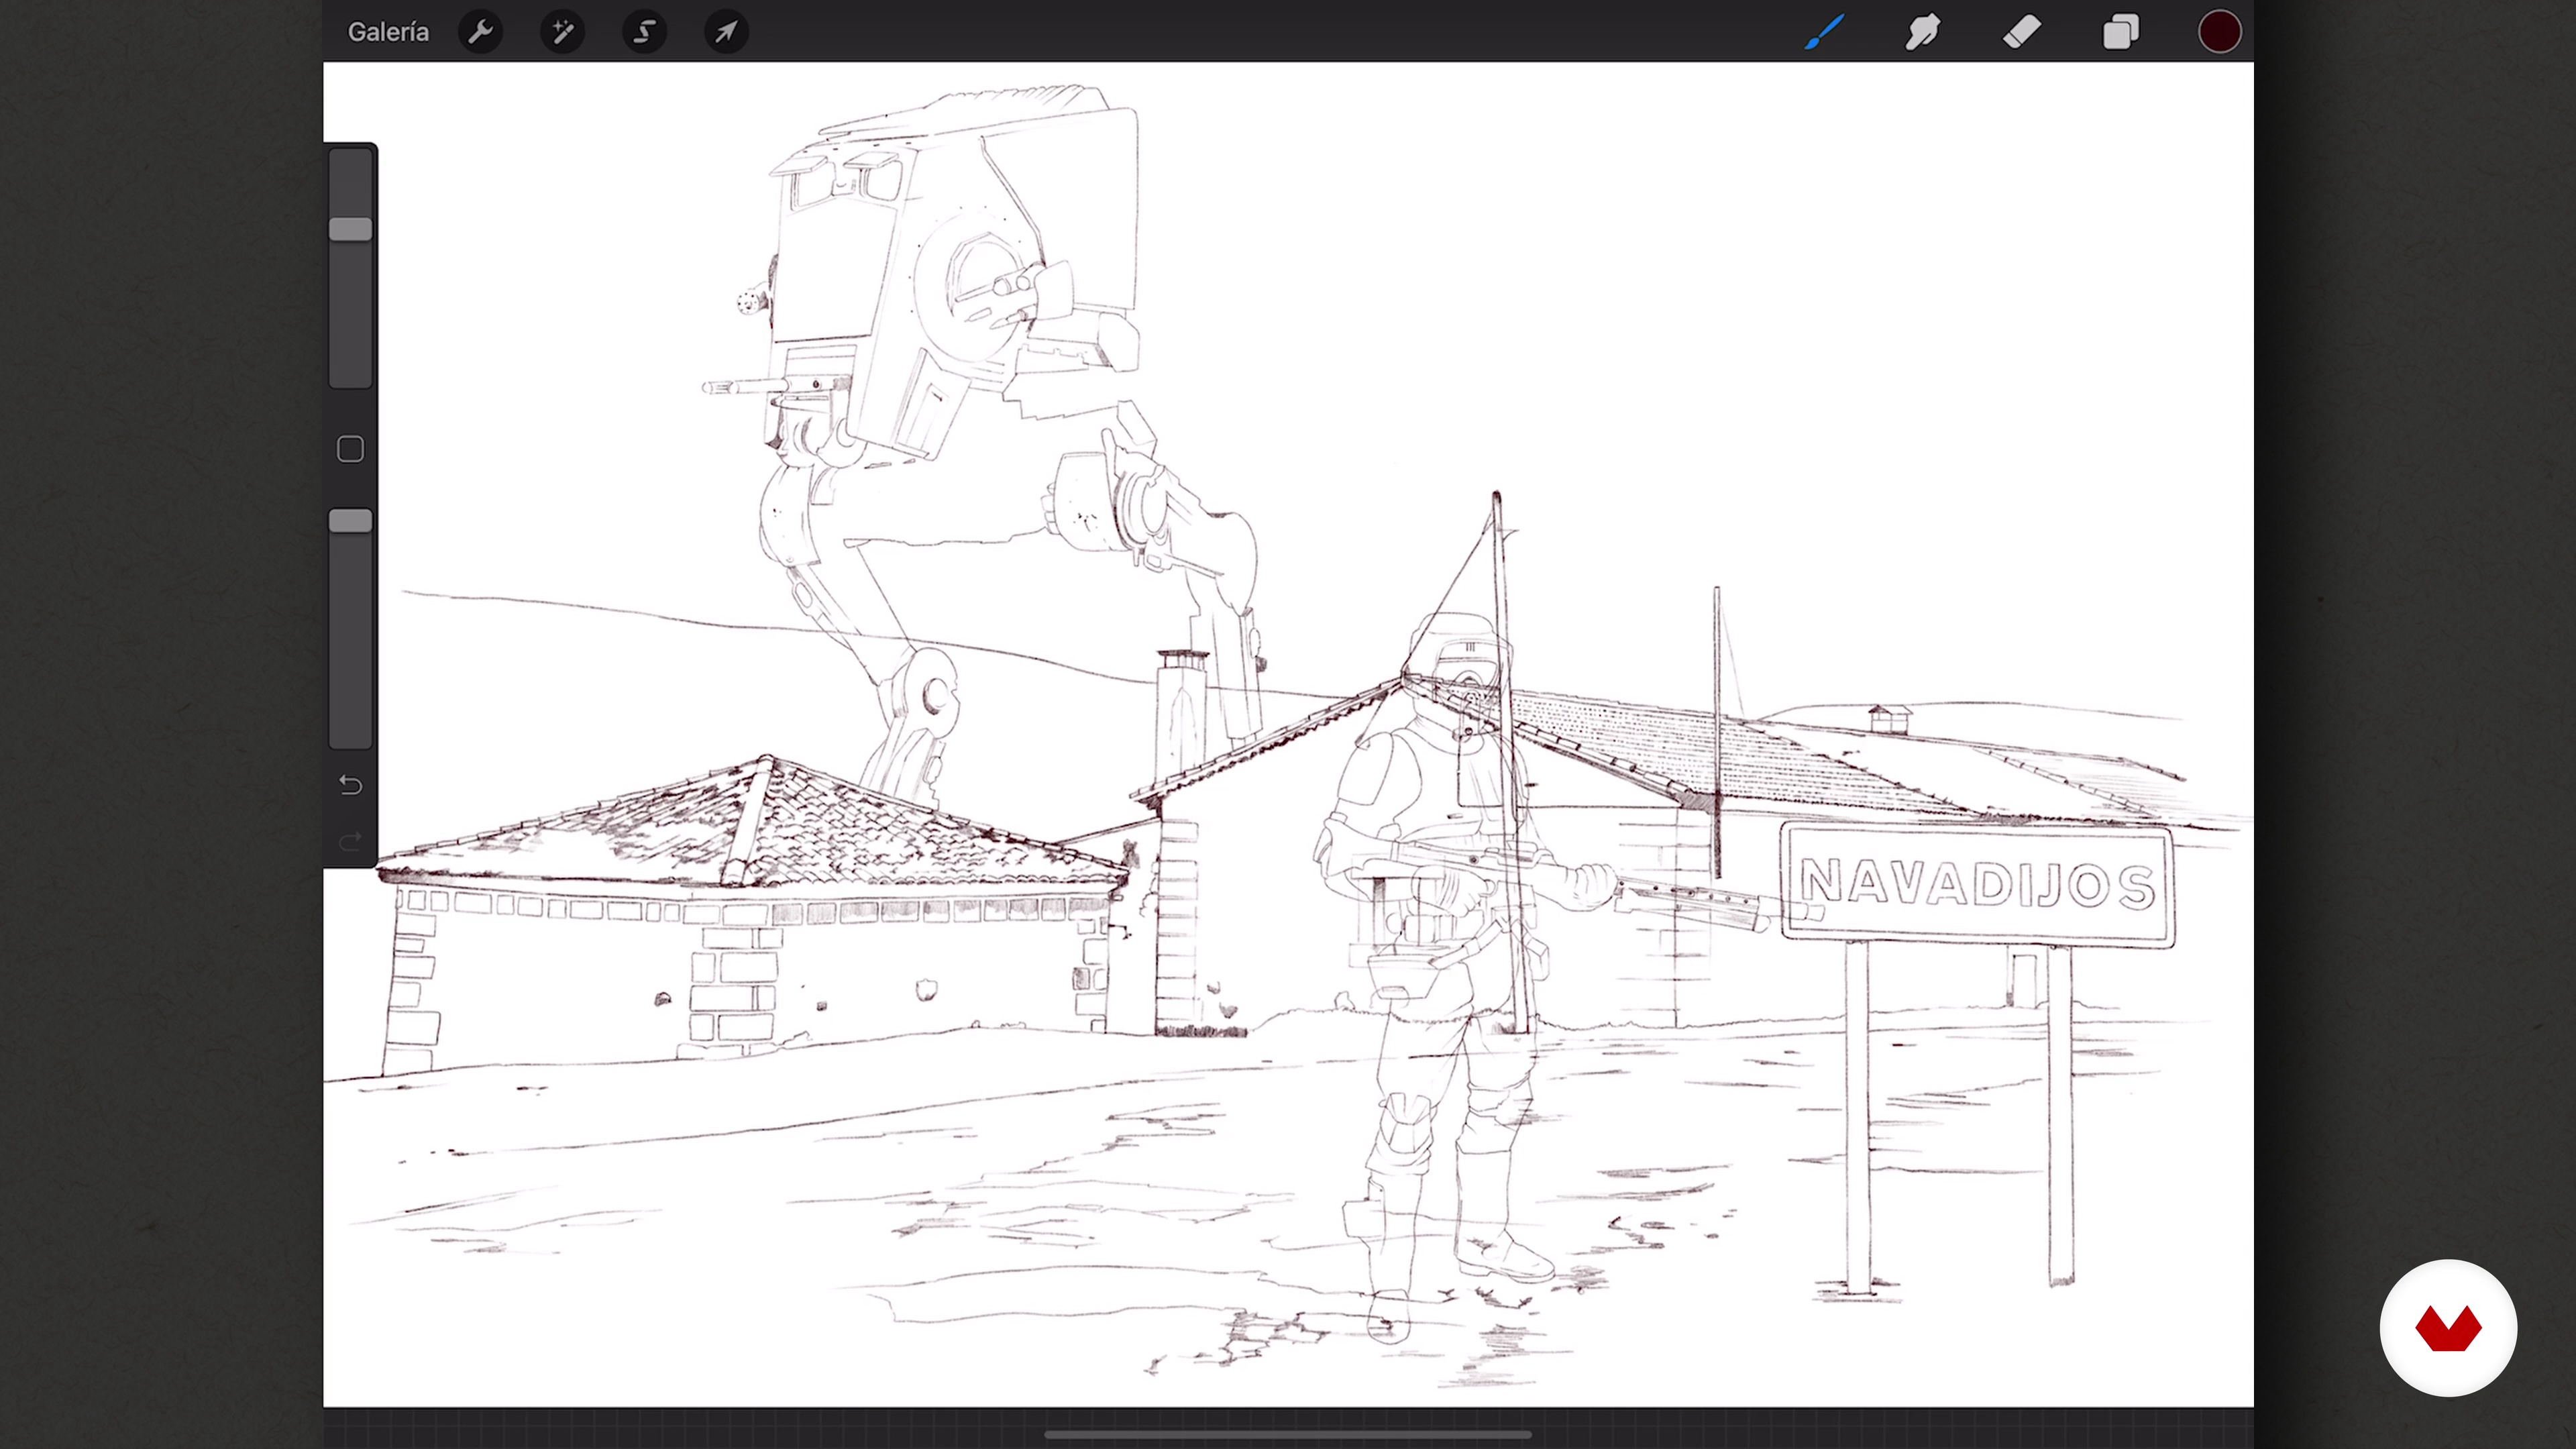Viewport: 2576px width, 1449px height.
Task: Open the dark red color swatch
Action: [2219, 32]
